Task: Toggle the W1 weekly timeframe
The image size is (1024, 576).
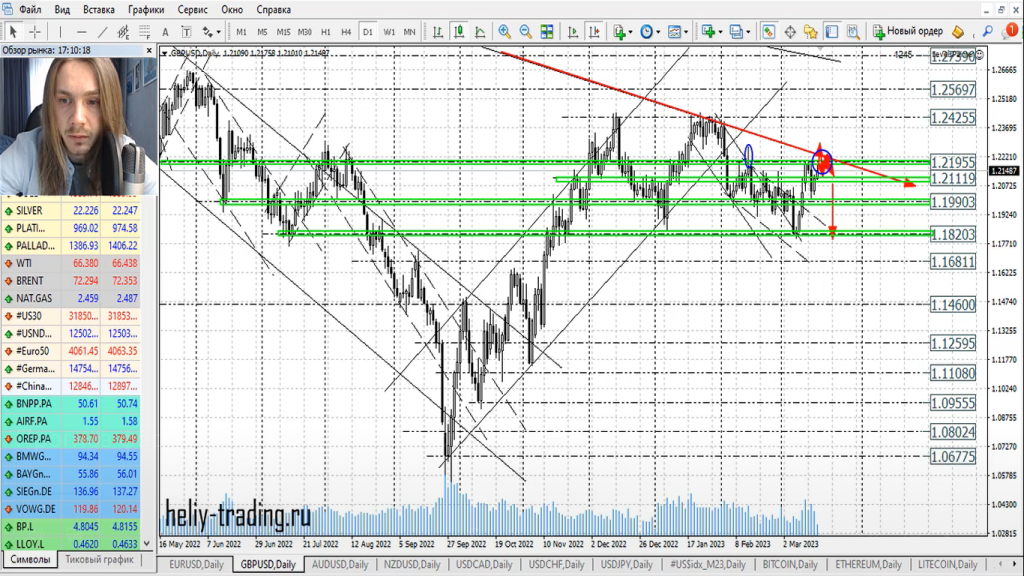Action: [389, 32]
